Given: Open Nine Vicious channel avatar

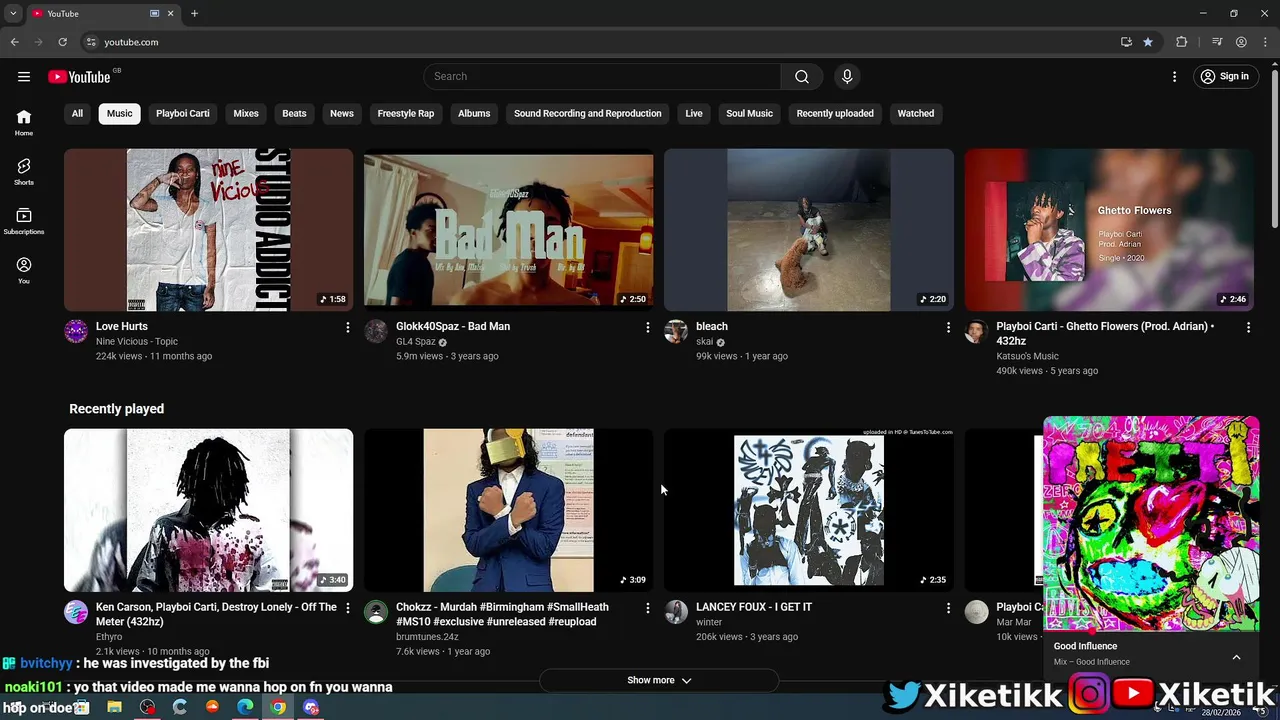Looking at the screenshot, I should pyautogui.click(x=76, y=332).
